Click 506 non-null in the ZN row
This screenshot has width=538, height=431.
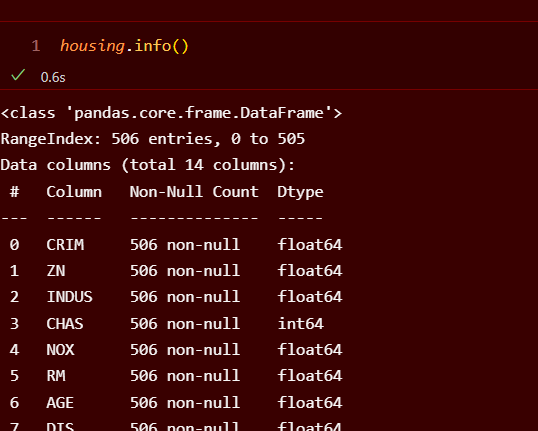(x=185, y=271)
